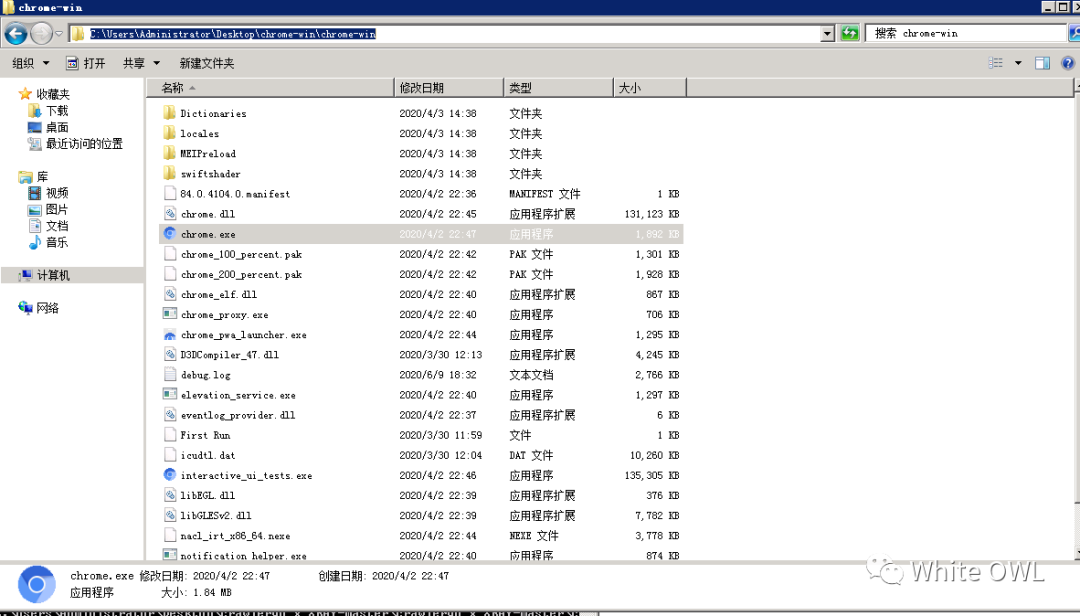
Task: Click the change view icon in the toolbar
Action: (995, 63)
